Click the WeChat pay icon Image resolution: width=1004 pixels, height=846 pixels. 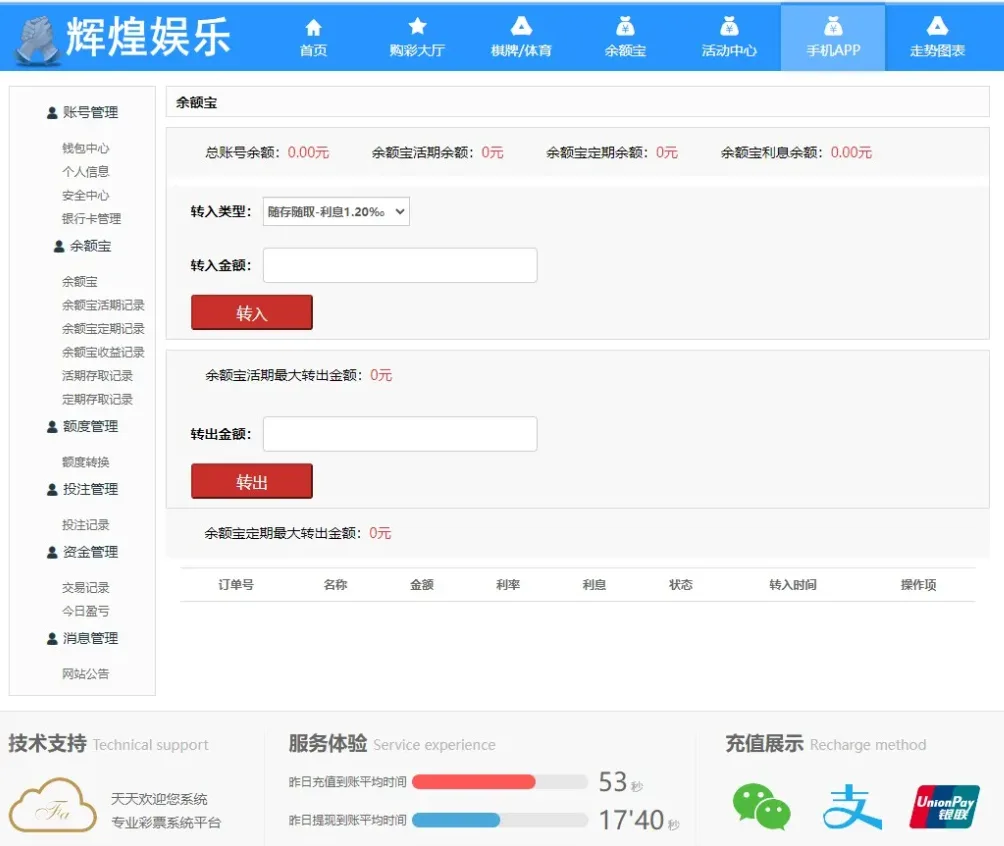click(x=761, y=806)
